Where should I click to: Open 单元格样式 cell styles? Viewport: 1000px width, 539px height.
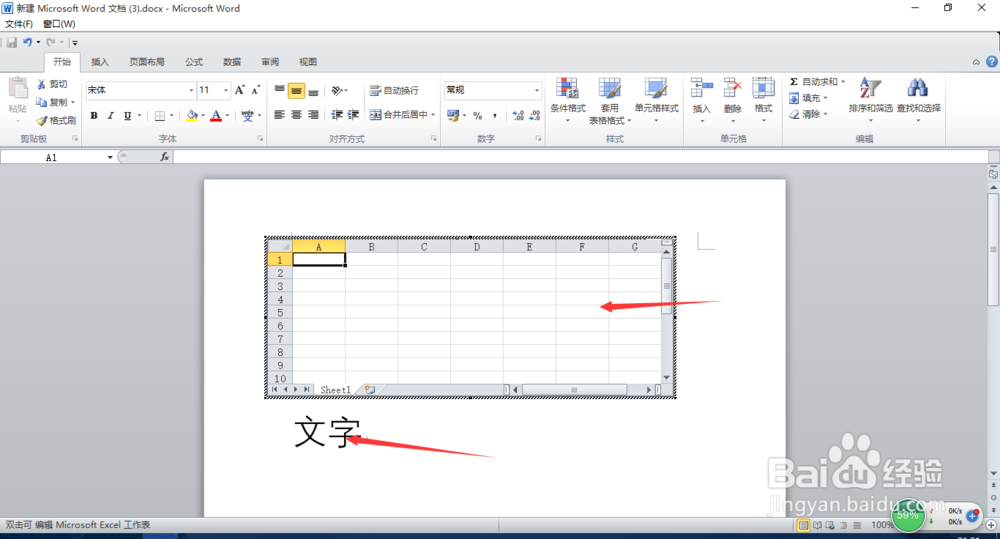(656, 101)
